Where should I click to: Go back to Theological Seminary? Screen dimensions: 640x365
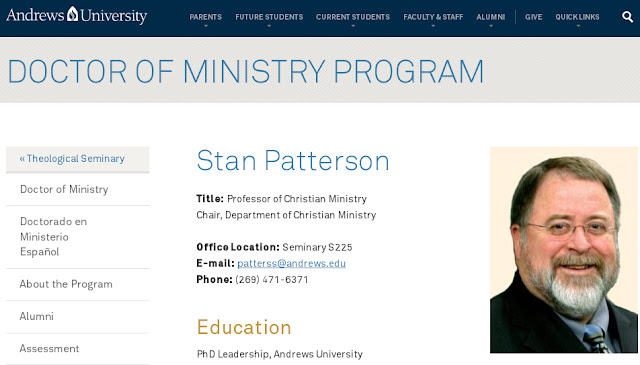coord(78,159)
